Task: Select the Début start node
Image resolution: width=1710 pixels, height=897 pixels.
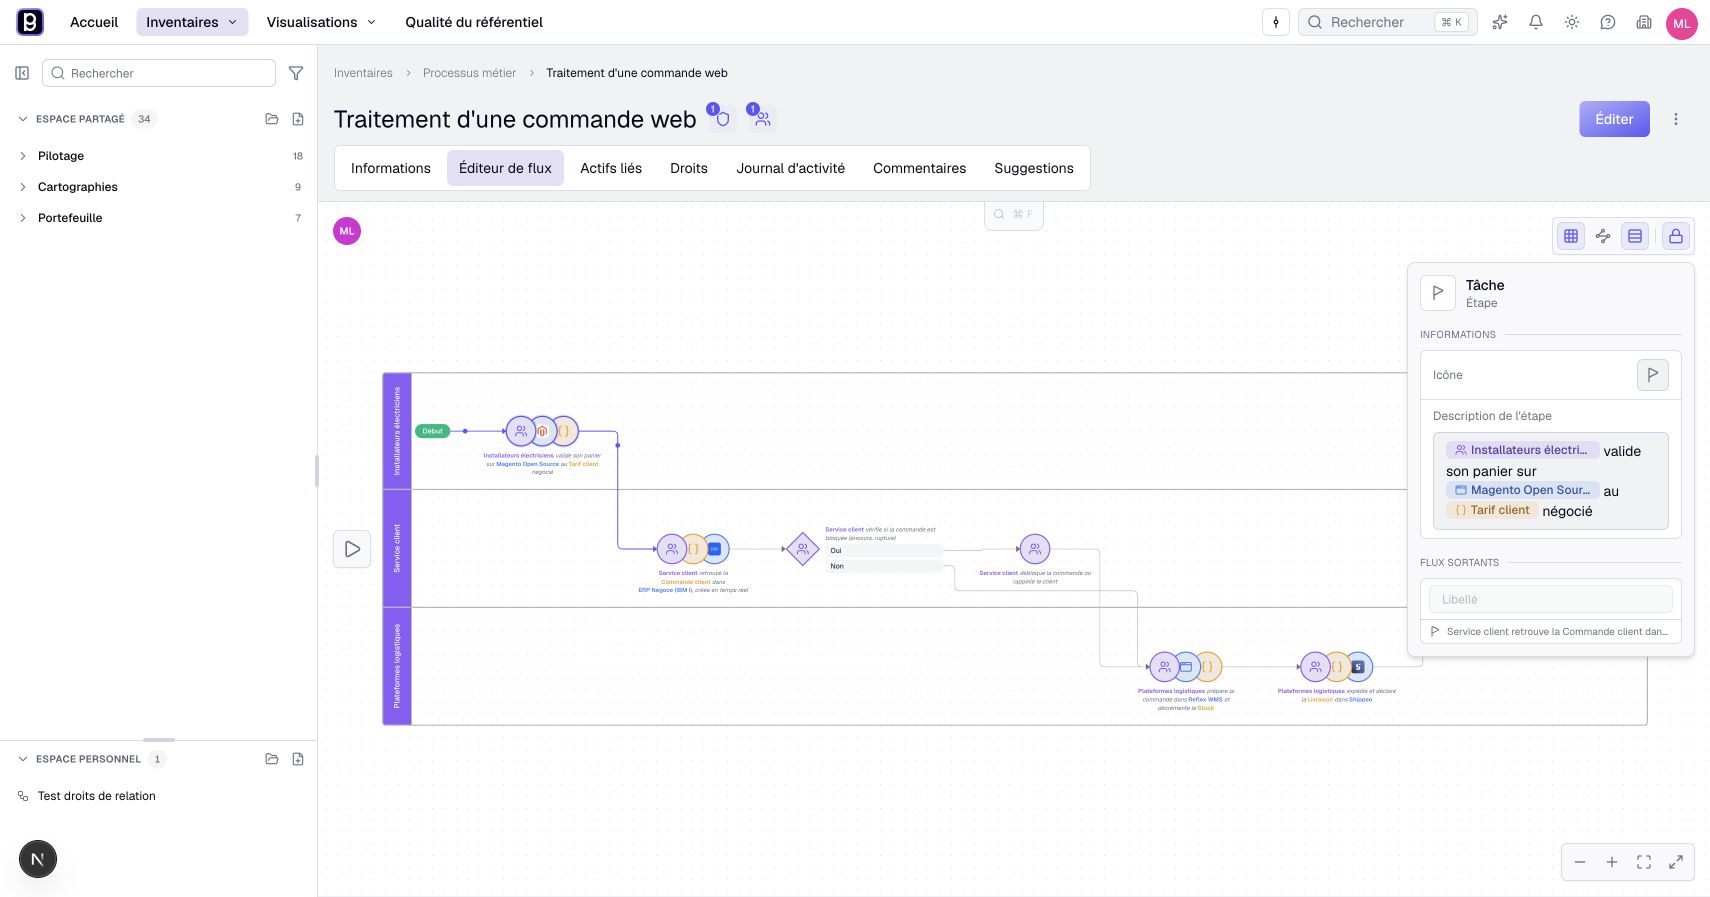Action: coord(432,431)
